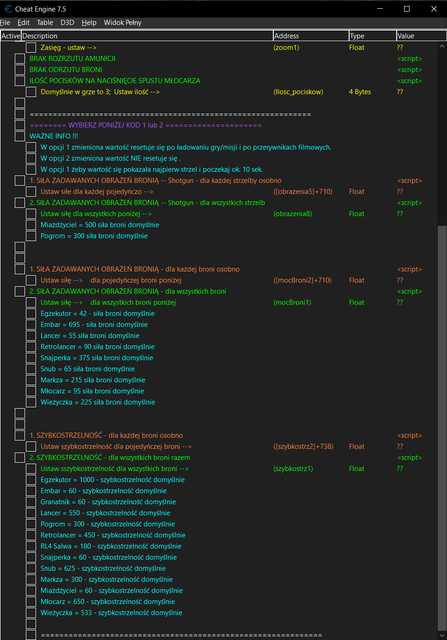This screenshot has height=640, width=447.
Task: Select the (Ilosc_pociskow) address cell
Action: (298, 92)
